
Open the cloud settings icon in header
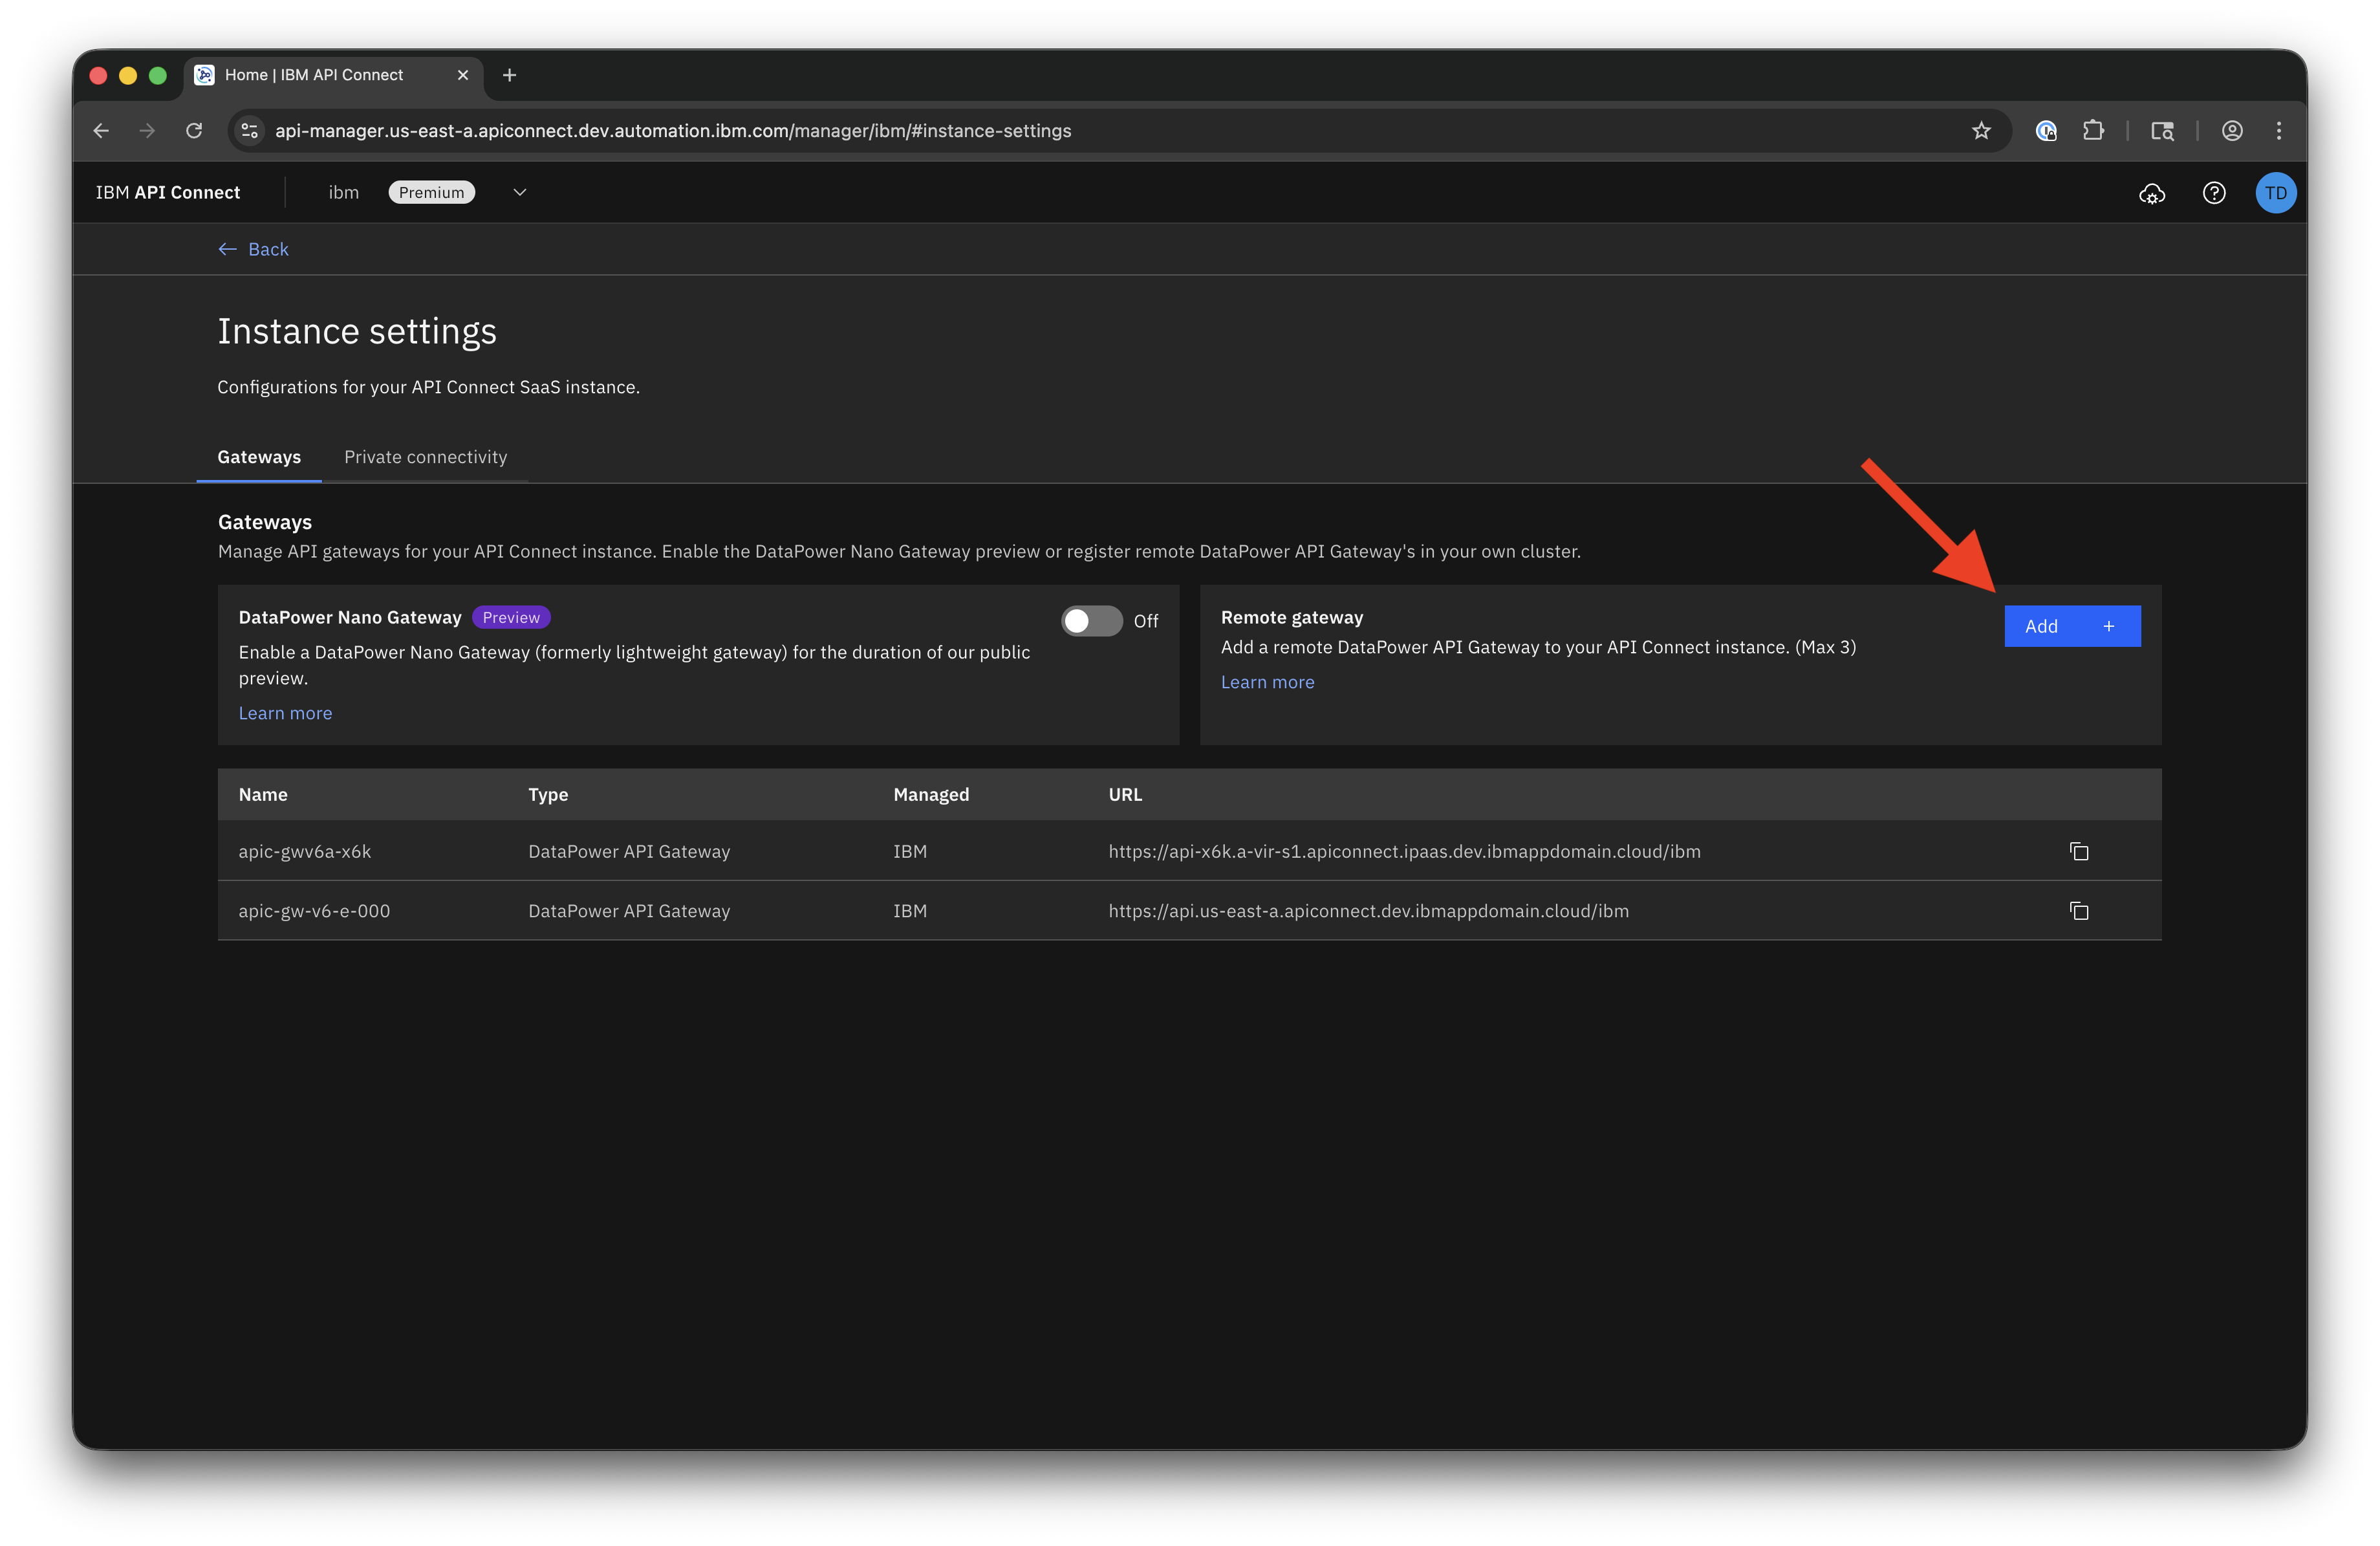pyautogui.click(x=2152, y=193)
